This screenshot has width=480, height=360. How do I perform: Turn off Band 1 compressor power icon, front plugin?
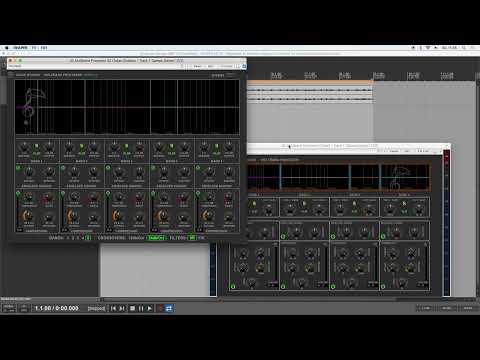(18, 193)
